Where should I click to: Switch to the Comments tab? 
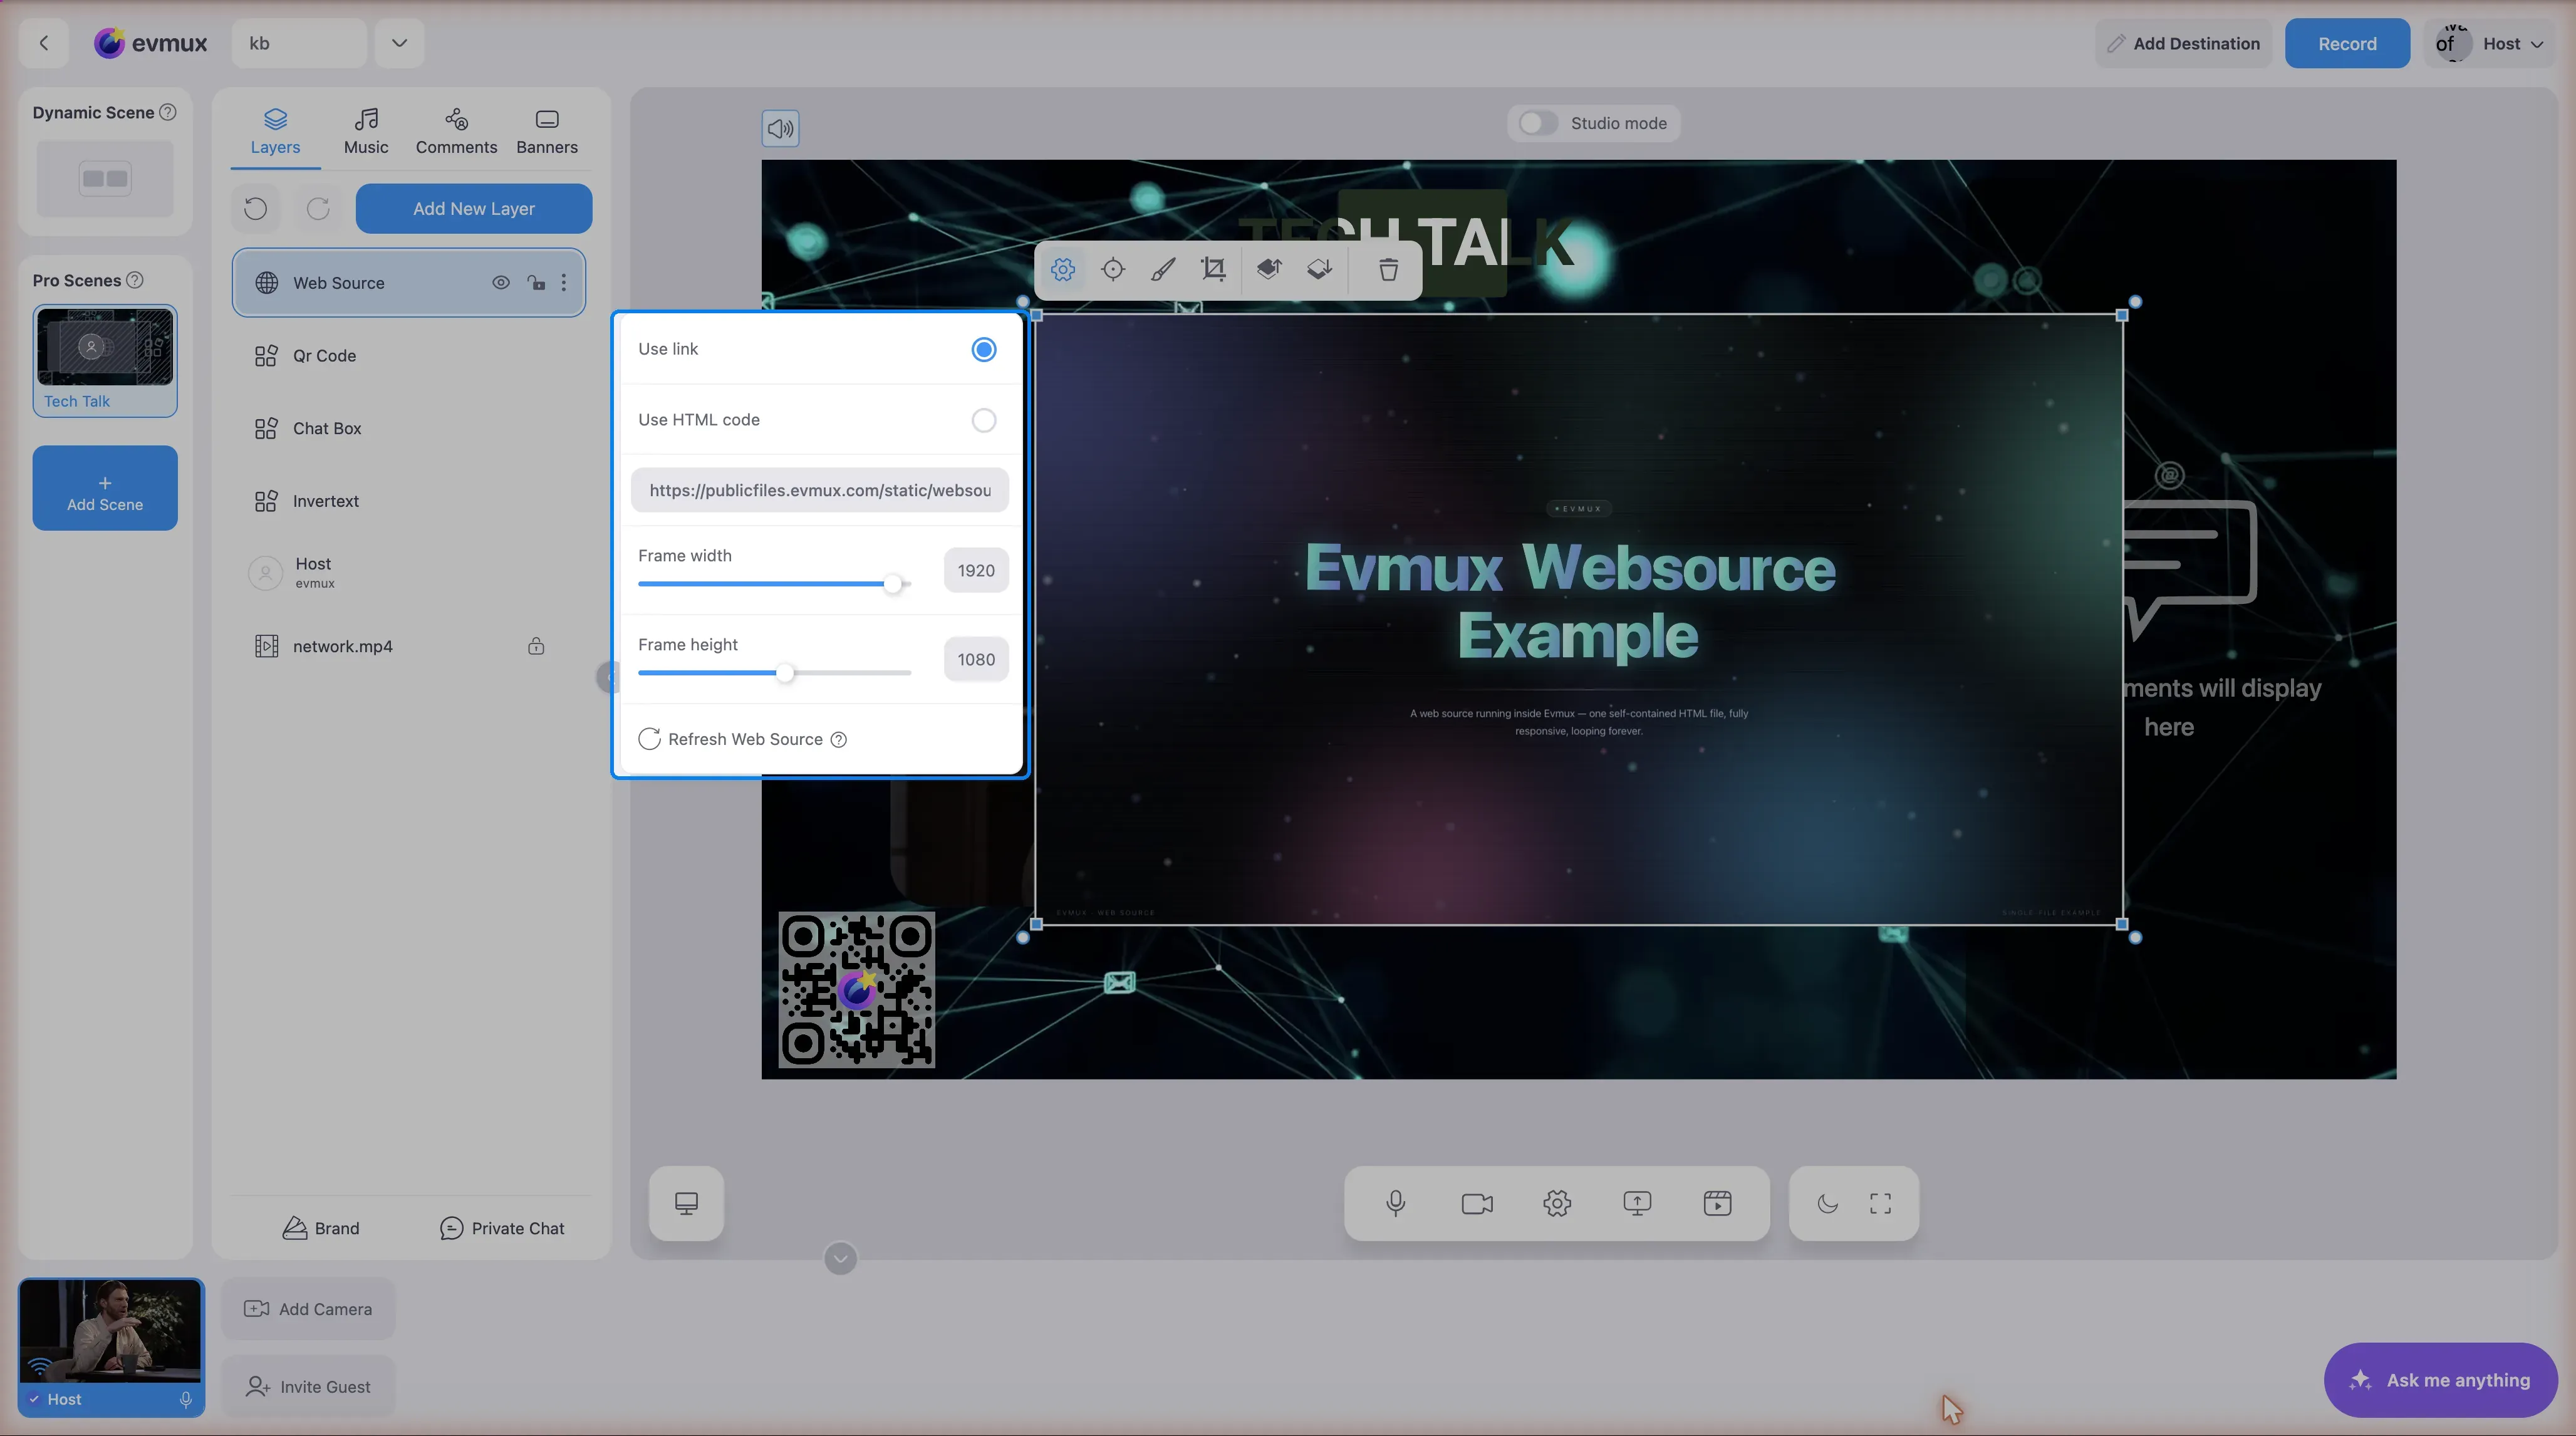[x=456, y=132]
